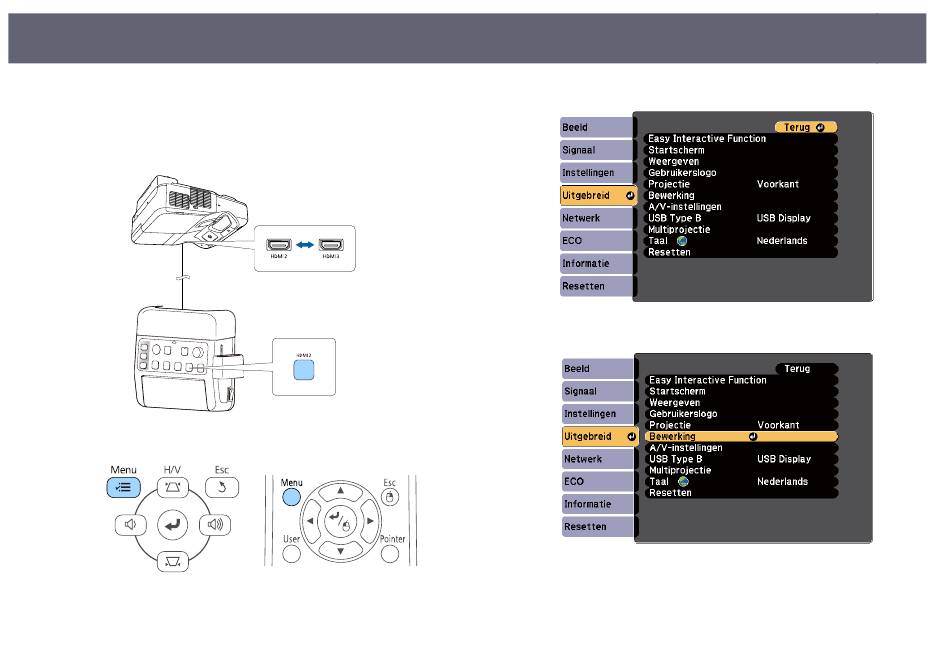Select the Beeld tab in upper menu
The image size is (950, 660).
[x=596, y=127]
